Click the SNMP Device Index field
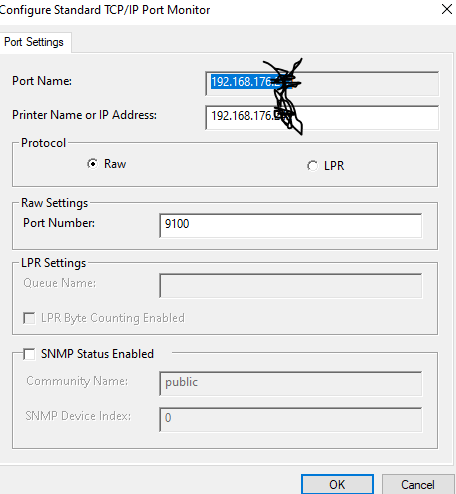Screen dimensions: 456x494 [x=291, y=419]
